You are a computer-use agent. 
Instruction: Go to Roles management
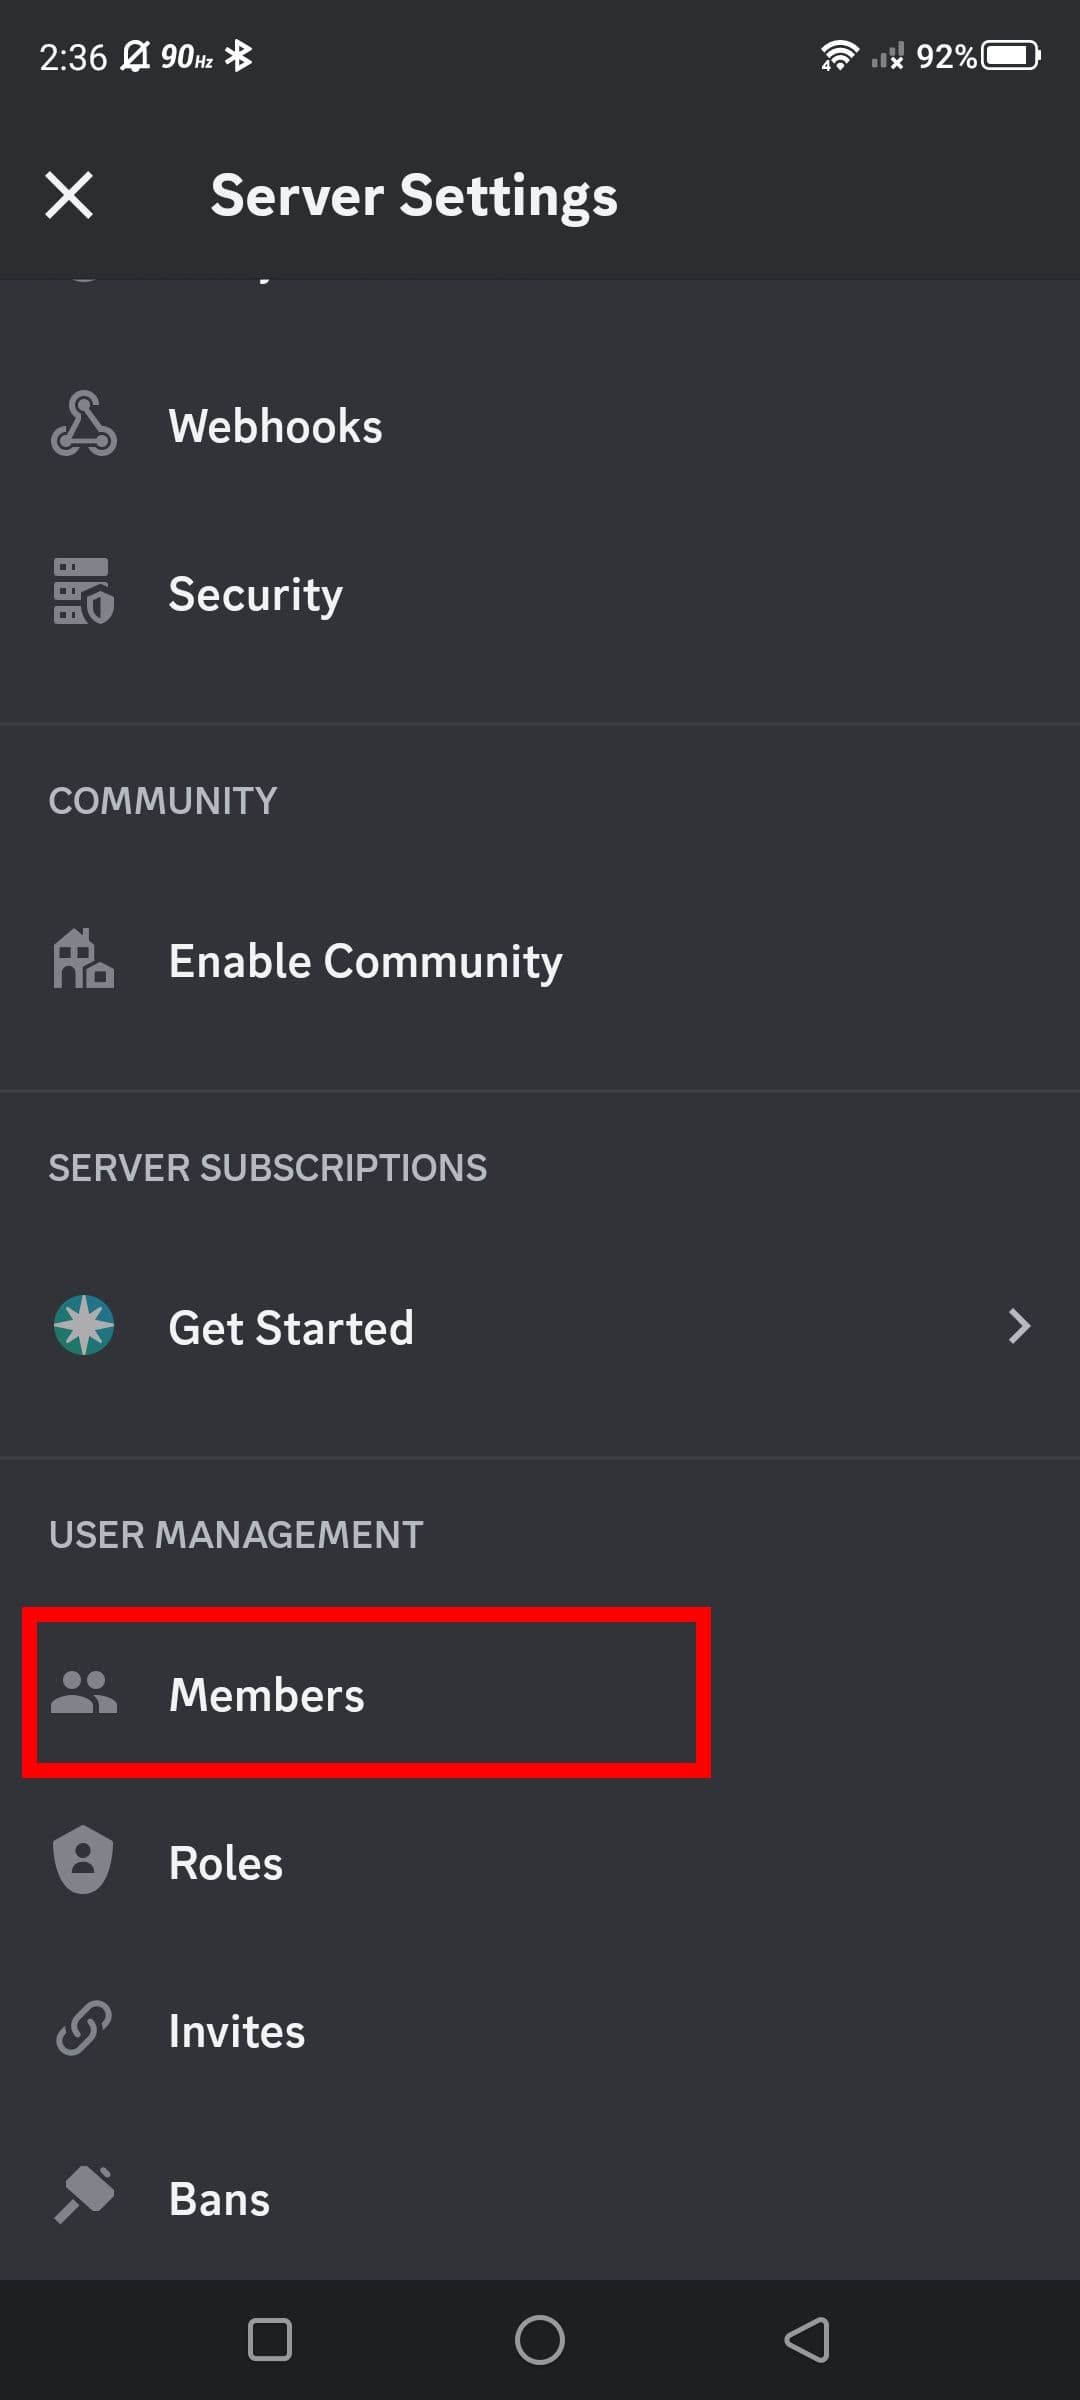(226, 1863)
